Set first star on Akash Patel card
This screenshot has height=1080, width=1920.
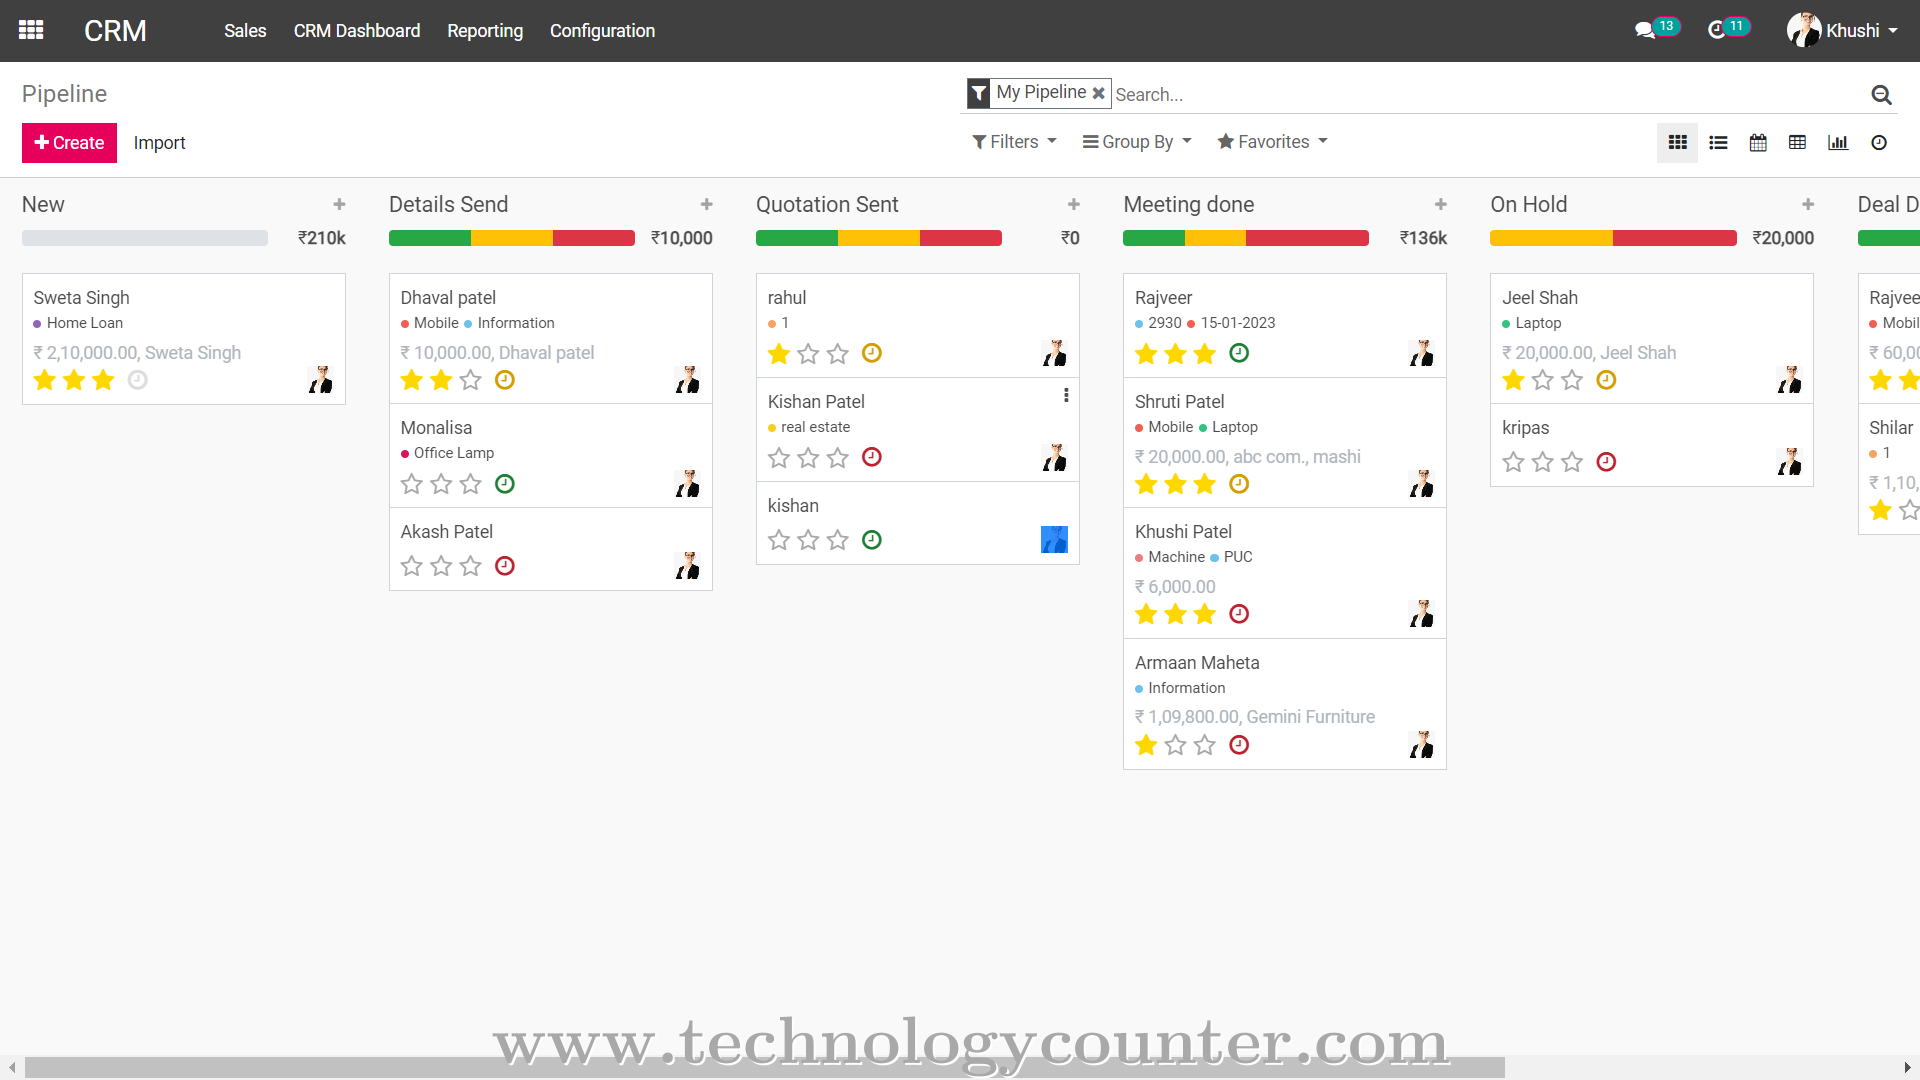tap(412, 566)
